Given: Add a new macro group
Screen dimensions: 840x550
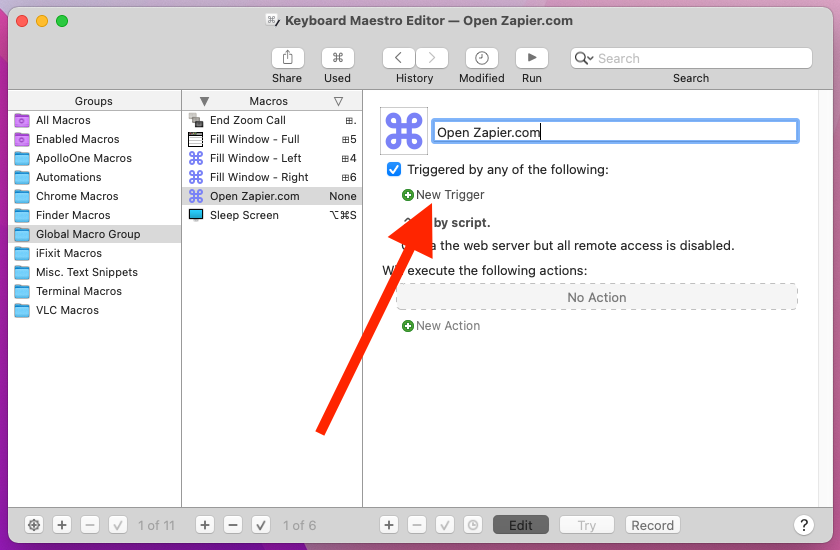Looking at the screenshot, I should 62,525.
